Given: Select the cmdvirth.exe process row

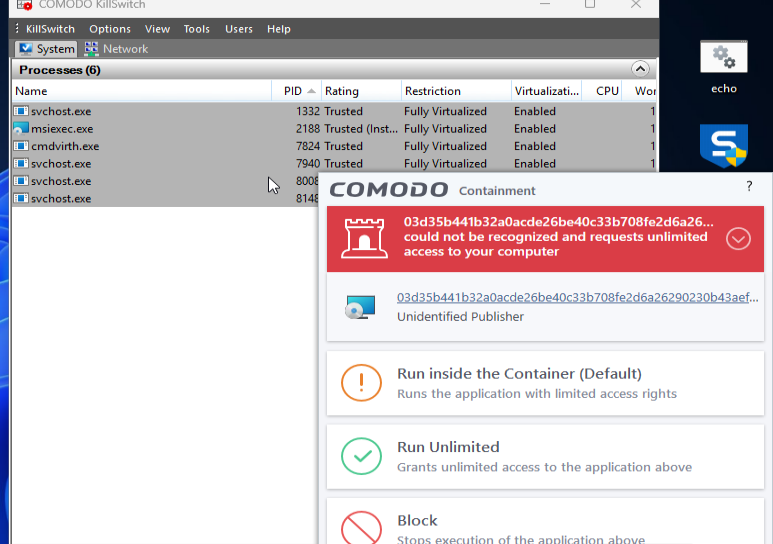Looking at the screenshot, I should point(334,146).
